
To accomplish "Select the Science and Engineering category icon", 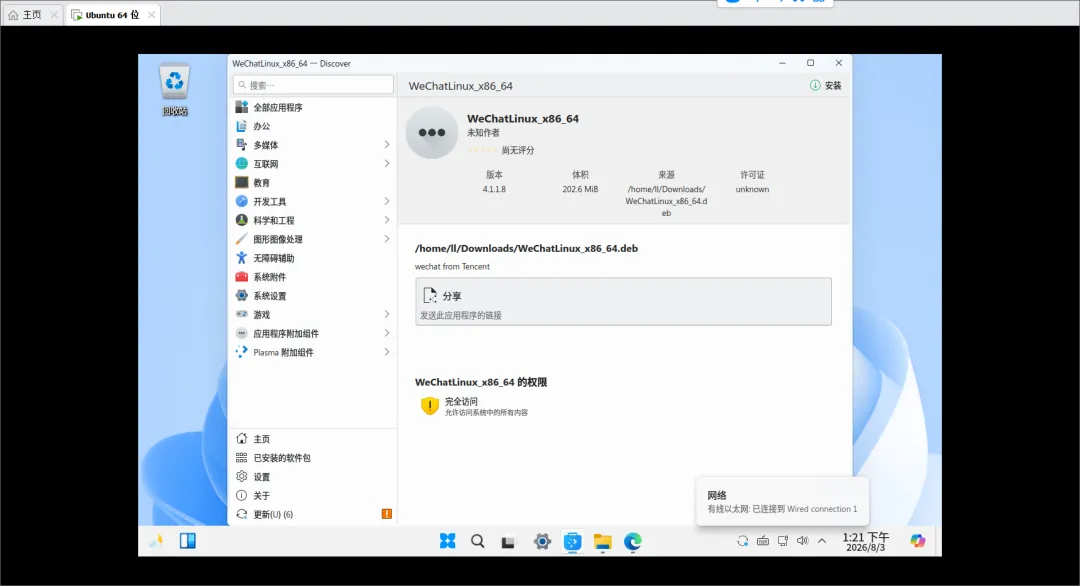I will coord(242,220).
